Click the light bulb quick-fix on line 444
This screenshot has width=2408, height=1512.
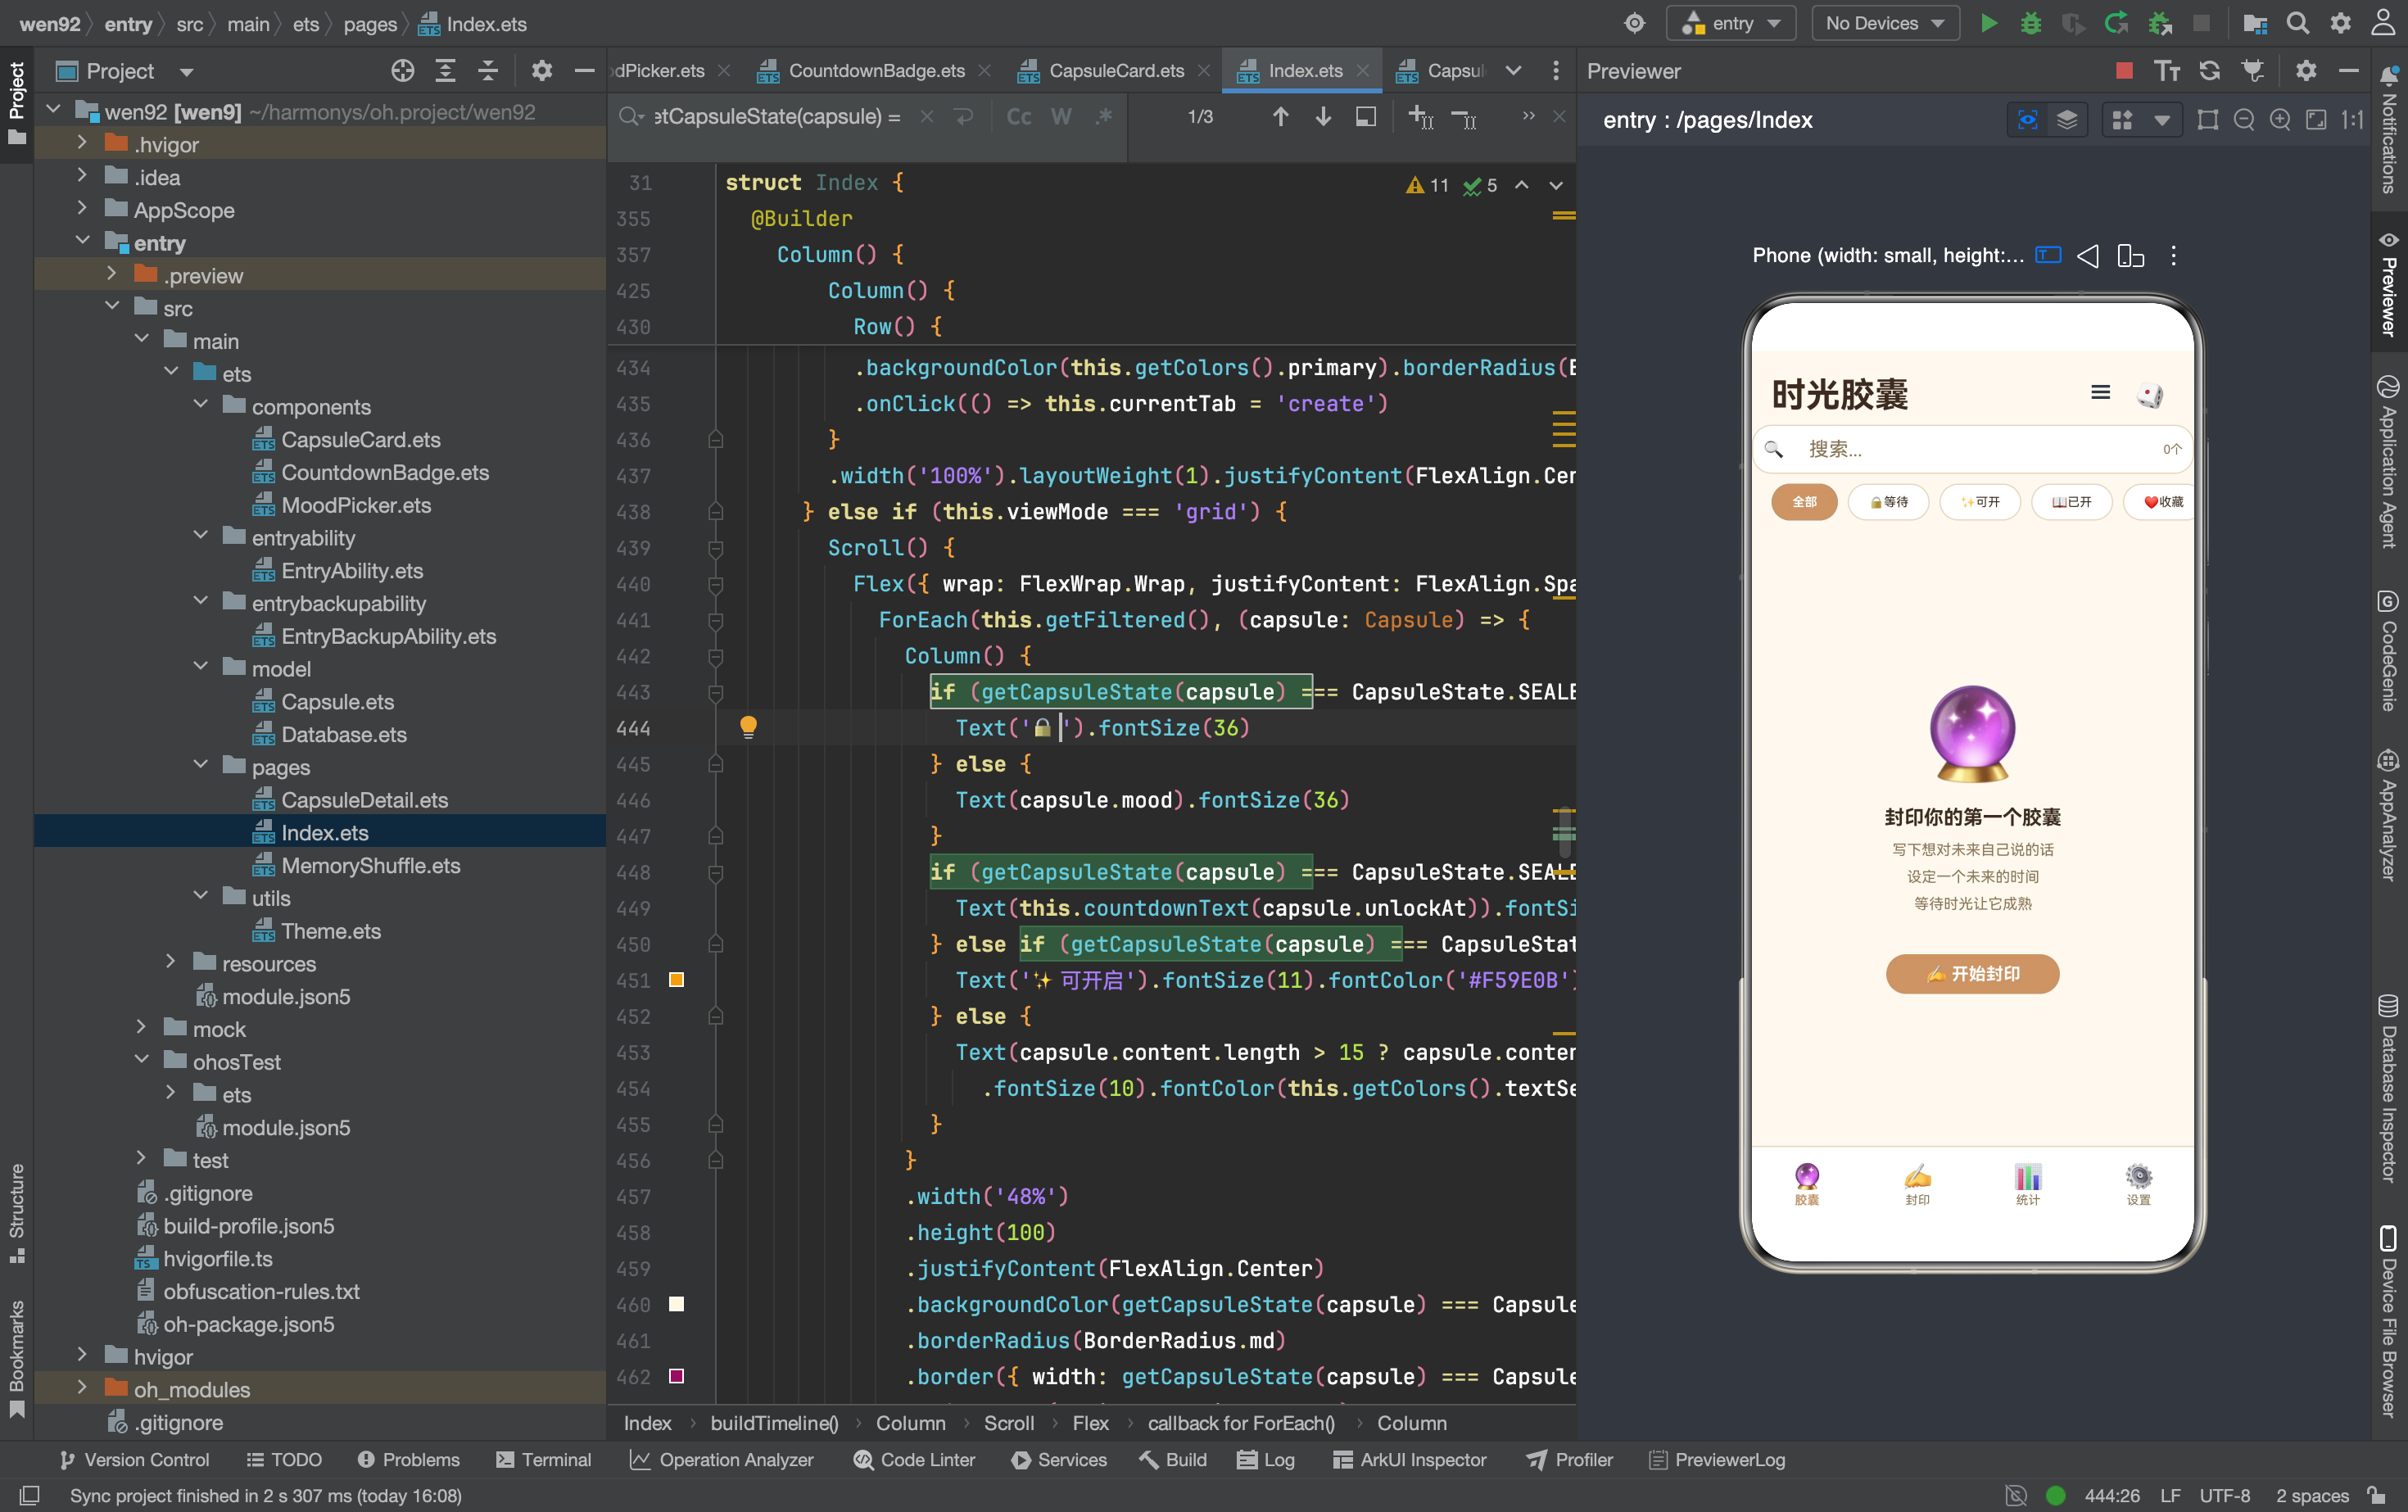[748, 727]
